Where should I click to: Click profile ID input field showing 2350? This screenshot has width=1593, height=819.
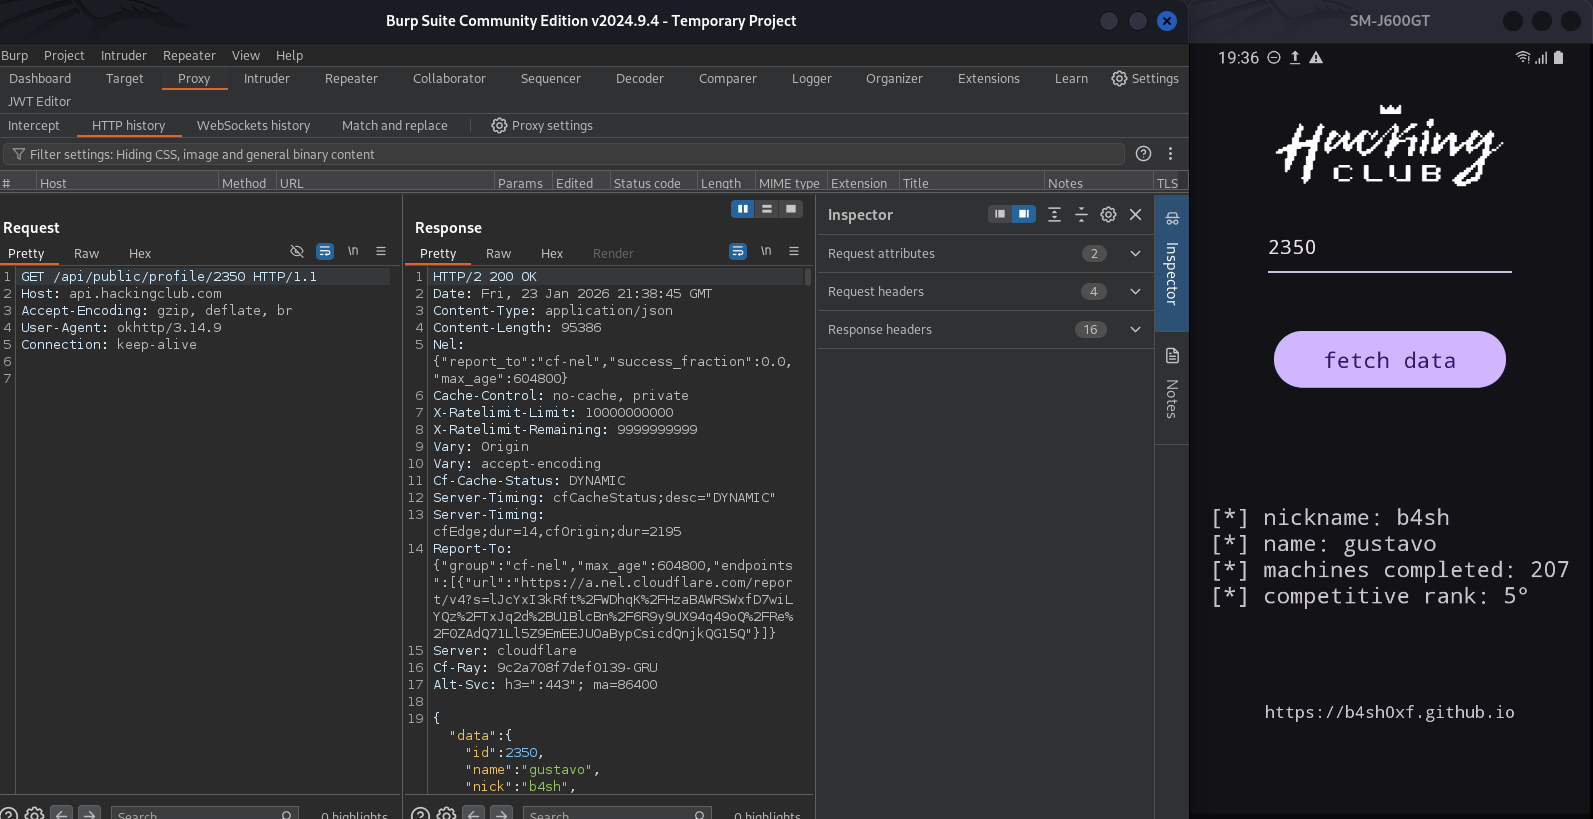(1390, 248)
